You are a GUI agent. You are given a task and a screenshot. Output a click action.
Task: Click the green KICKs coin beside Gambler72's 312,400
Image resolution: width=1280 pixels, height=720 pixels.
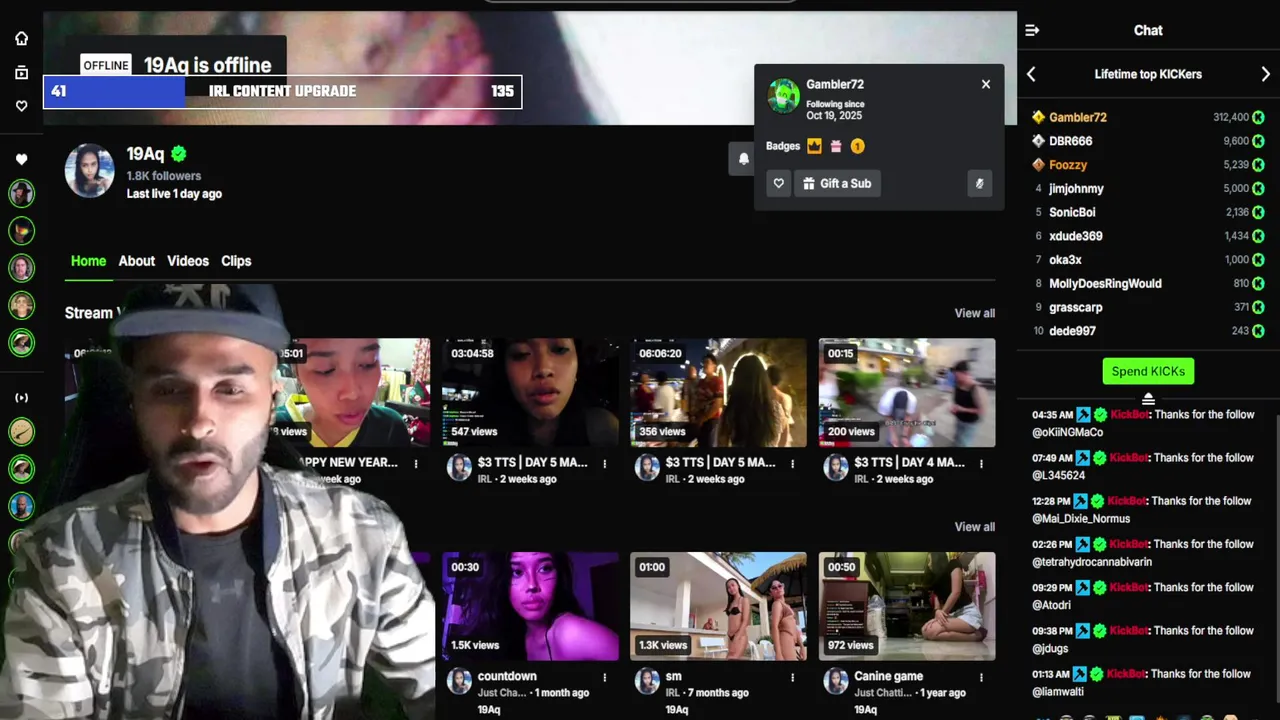point(1258,118)
